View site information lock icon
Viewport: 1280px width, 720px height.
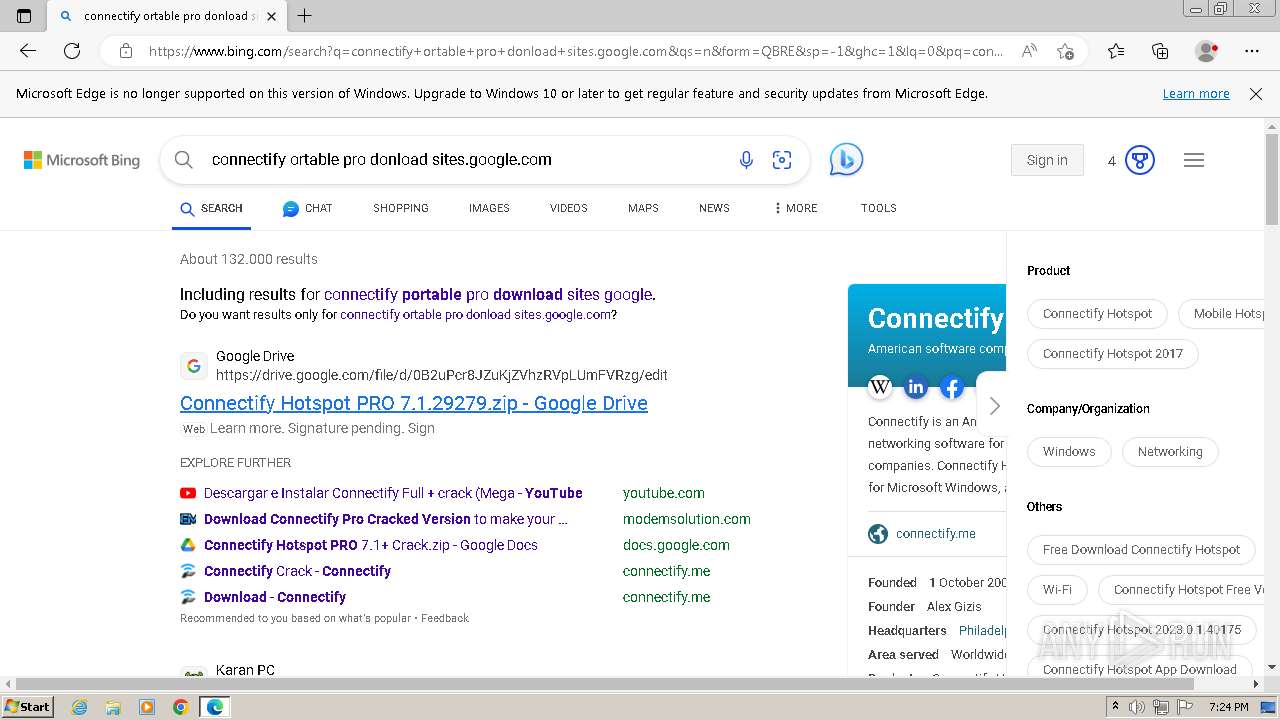click(126, 51)
